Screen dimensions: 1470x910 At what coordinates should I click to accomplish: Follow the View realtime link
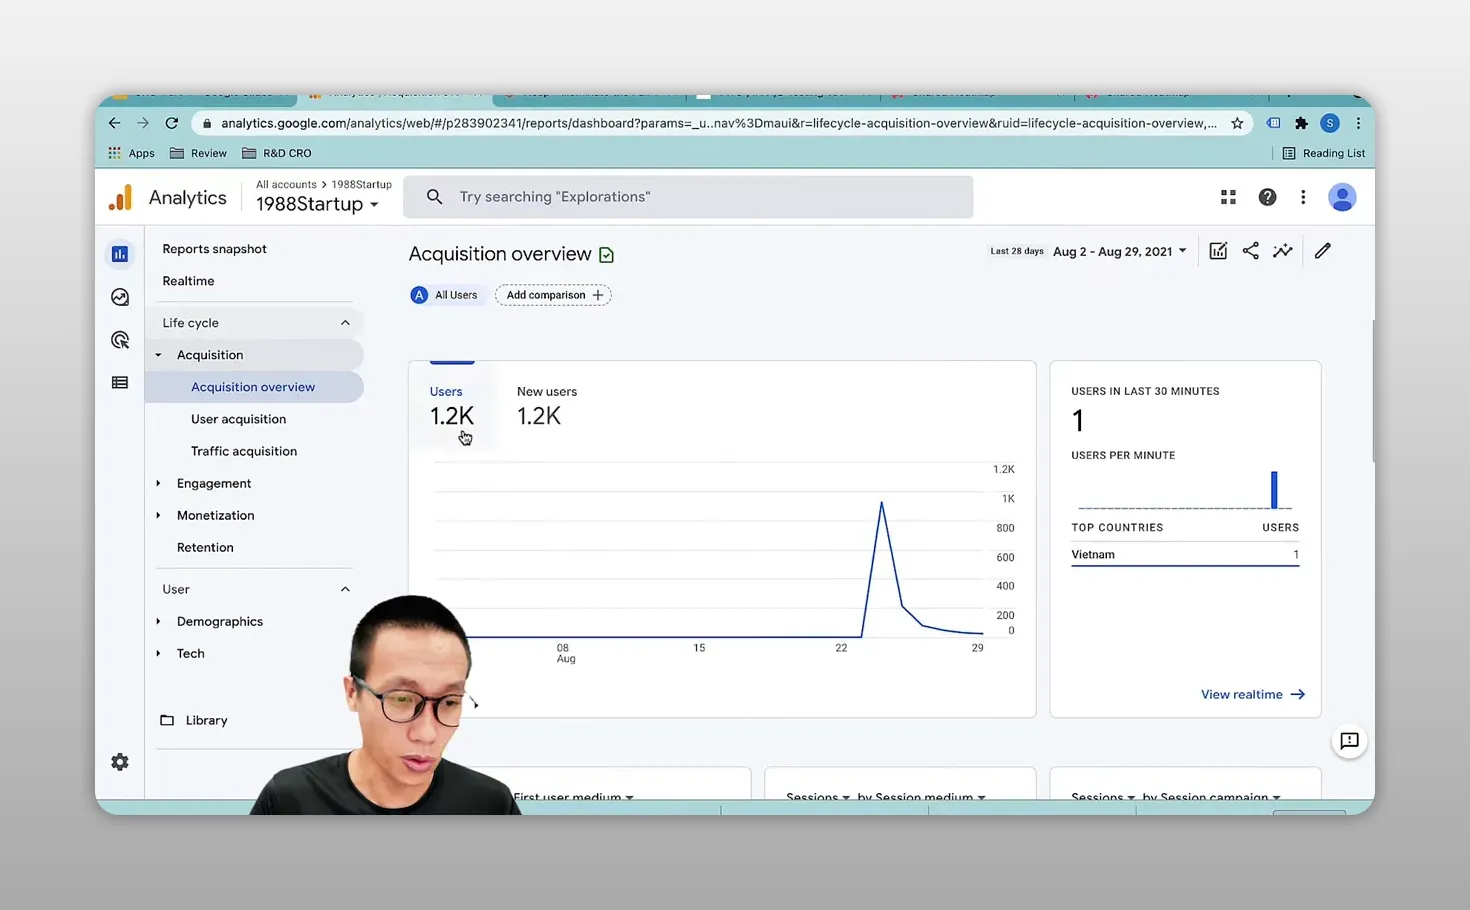(1252, 694)
